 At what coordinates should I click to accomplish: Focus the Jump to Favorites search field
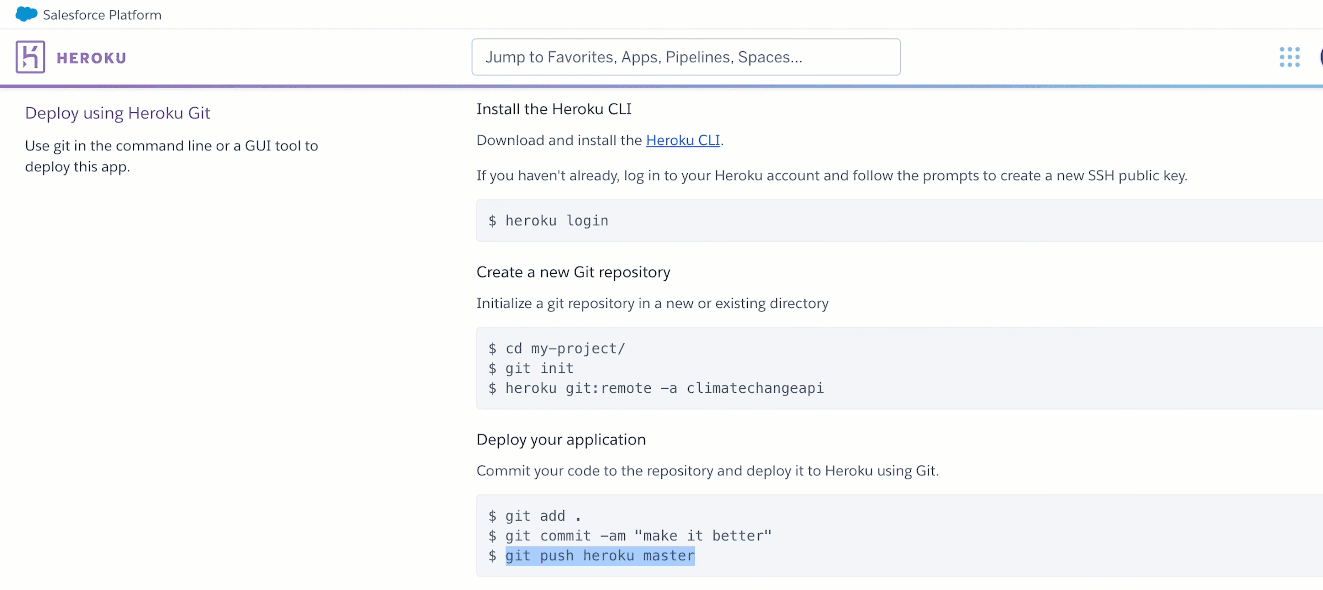click(x=686, y=57)
